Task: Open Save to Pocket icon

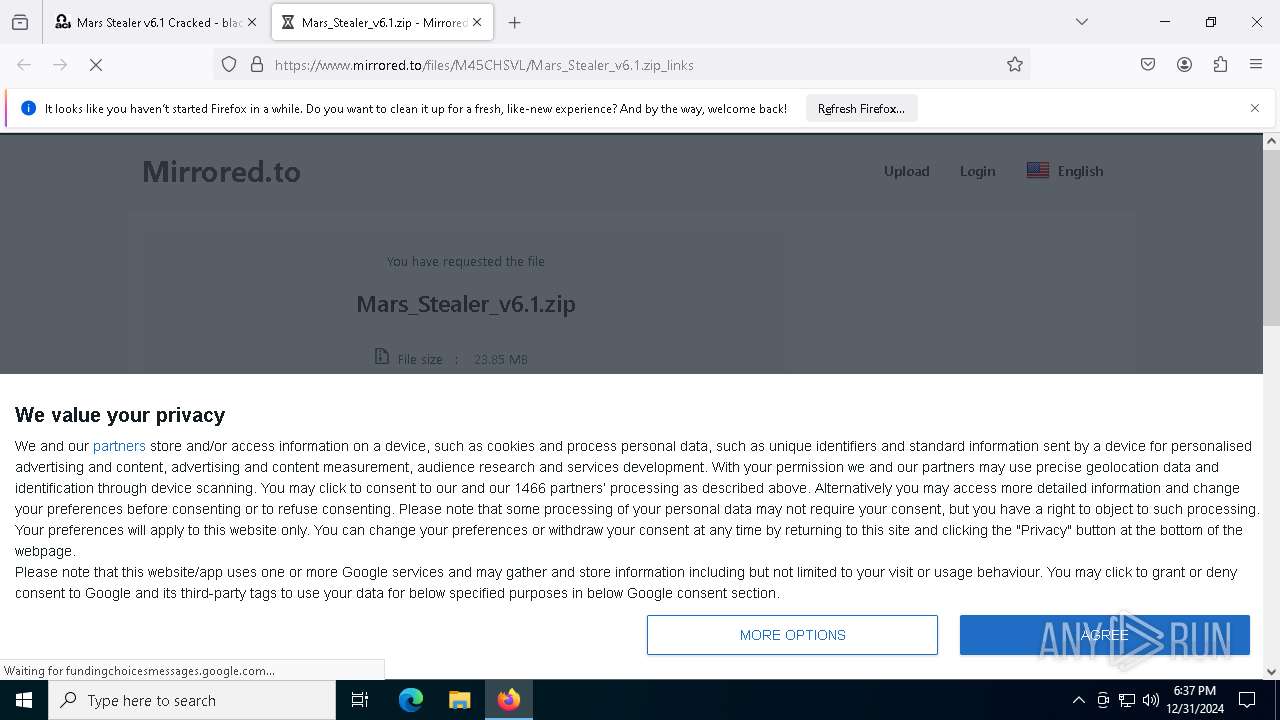Action: pyautogui.click(x=1148, y=65)
